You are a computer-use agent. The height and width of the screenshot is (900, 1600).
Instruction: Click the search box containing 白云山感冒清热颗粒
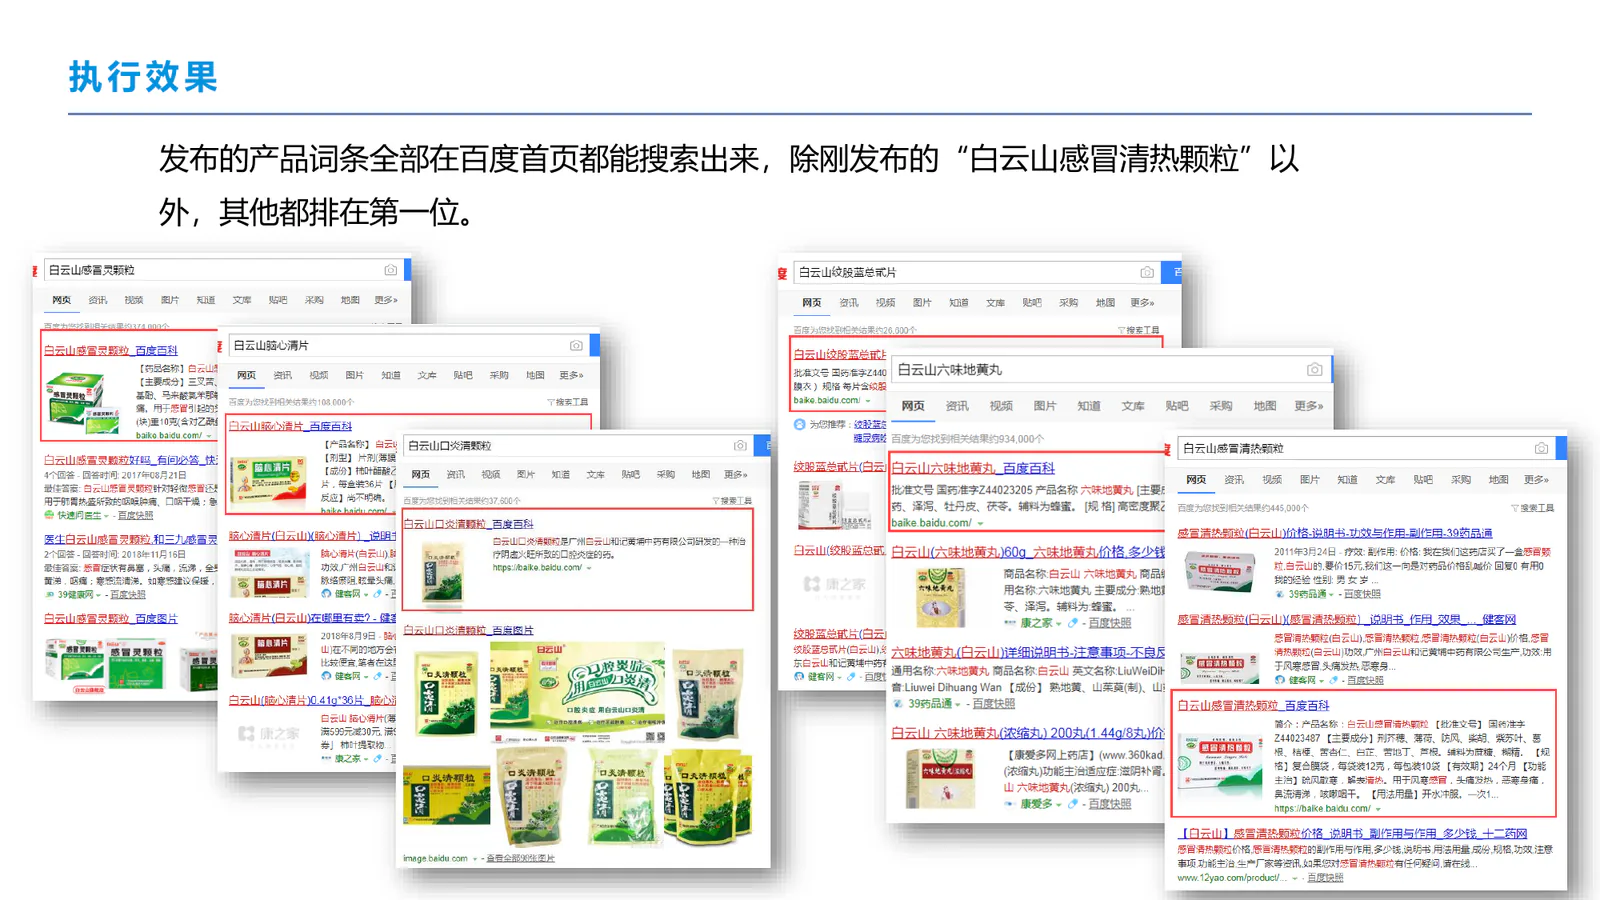pyautogui.click(x=1366, y=448)
